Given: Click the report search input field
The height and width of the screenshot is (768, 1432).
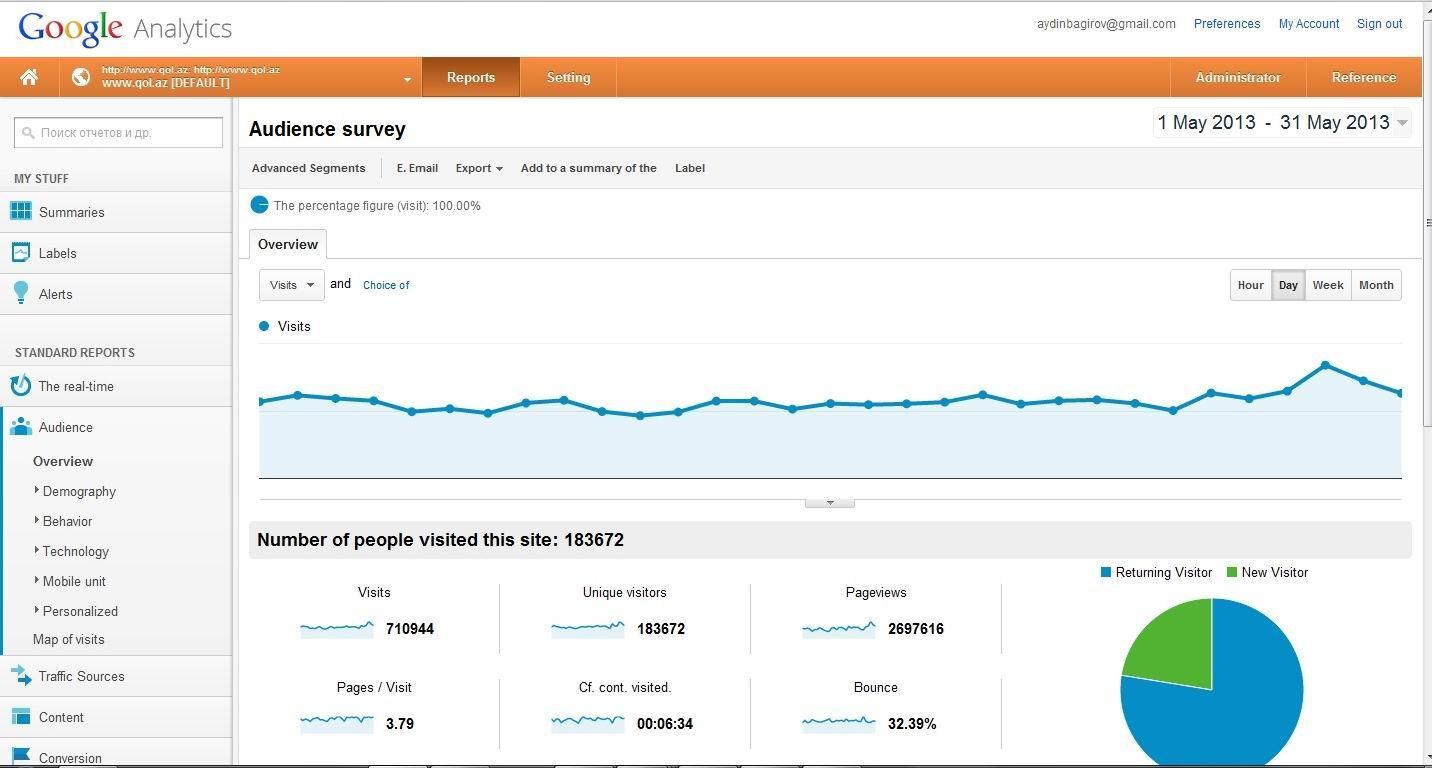Looking at the screenshot, I should tap(119, 132).
